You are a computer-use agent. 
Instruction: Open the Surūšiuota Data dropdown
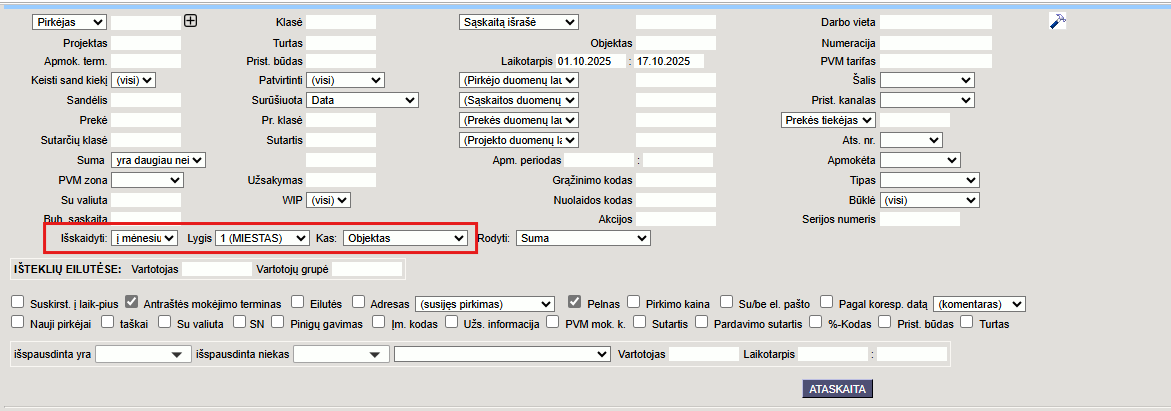(362, 100)
